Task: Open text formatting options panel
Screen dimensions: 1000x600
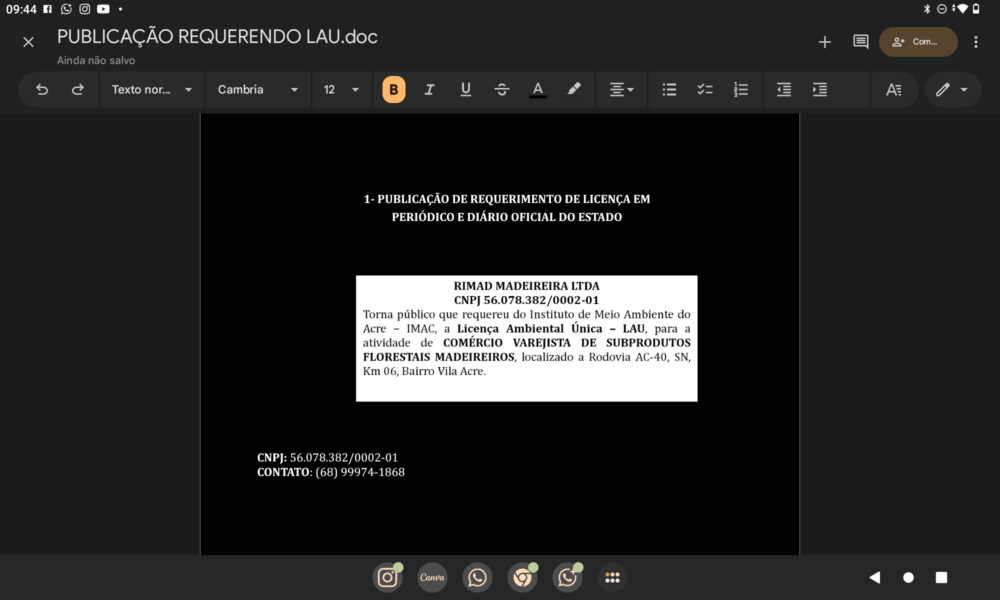Action: 894,90
